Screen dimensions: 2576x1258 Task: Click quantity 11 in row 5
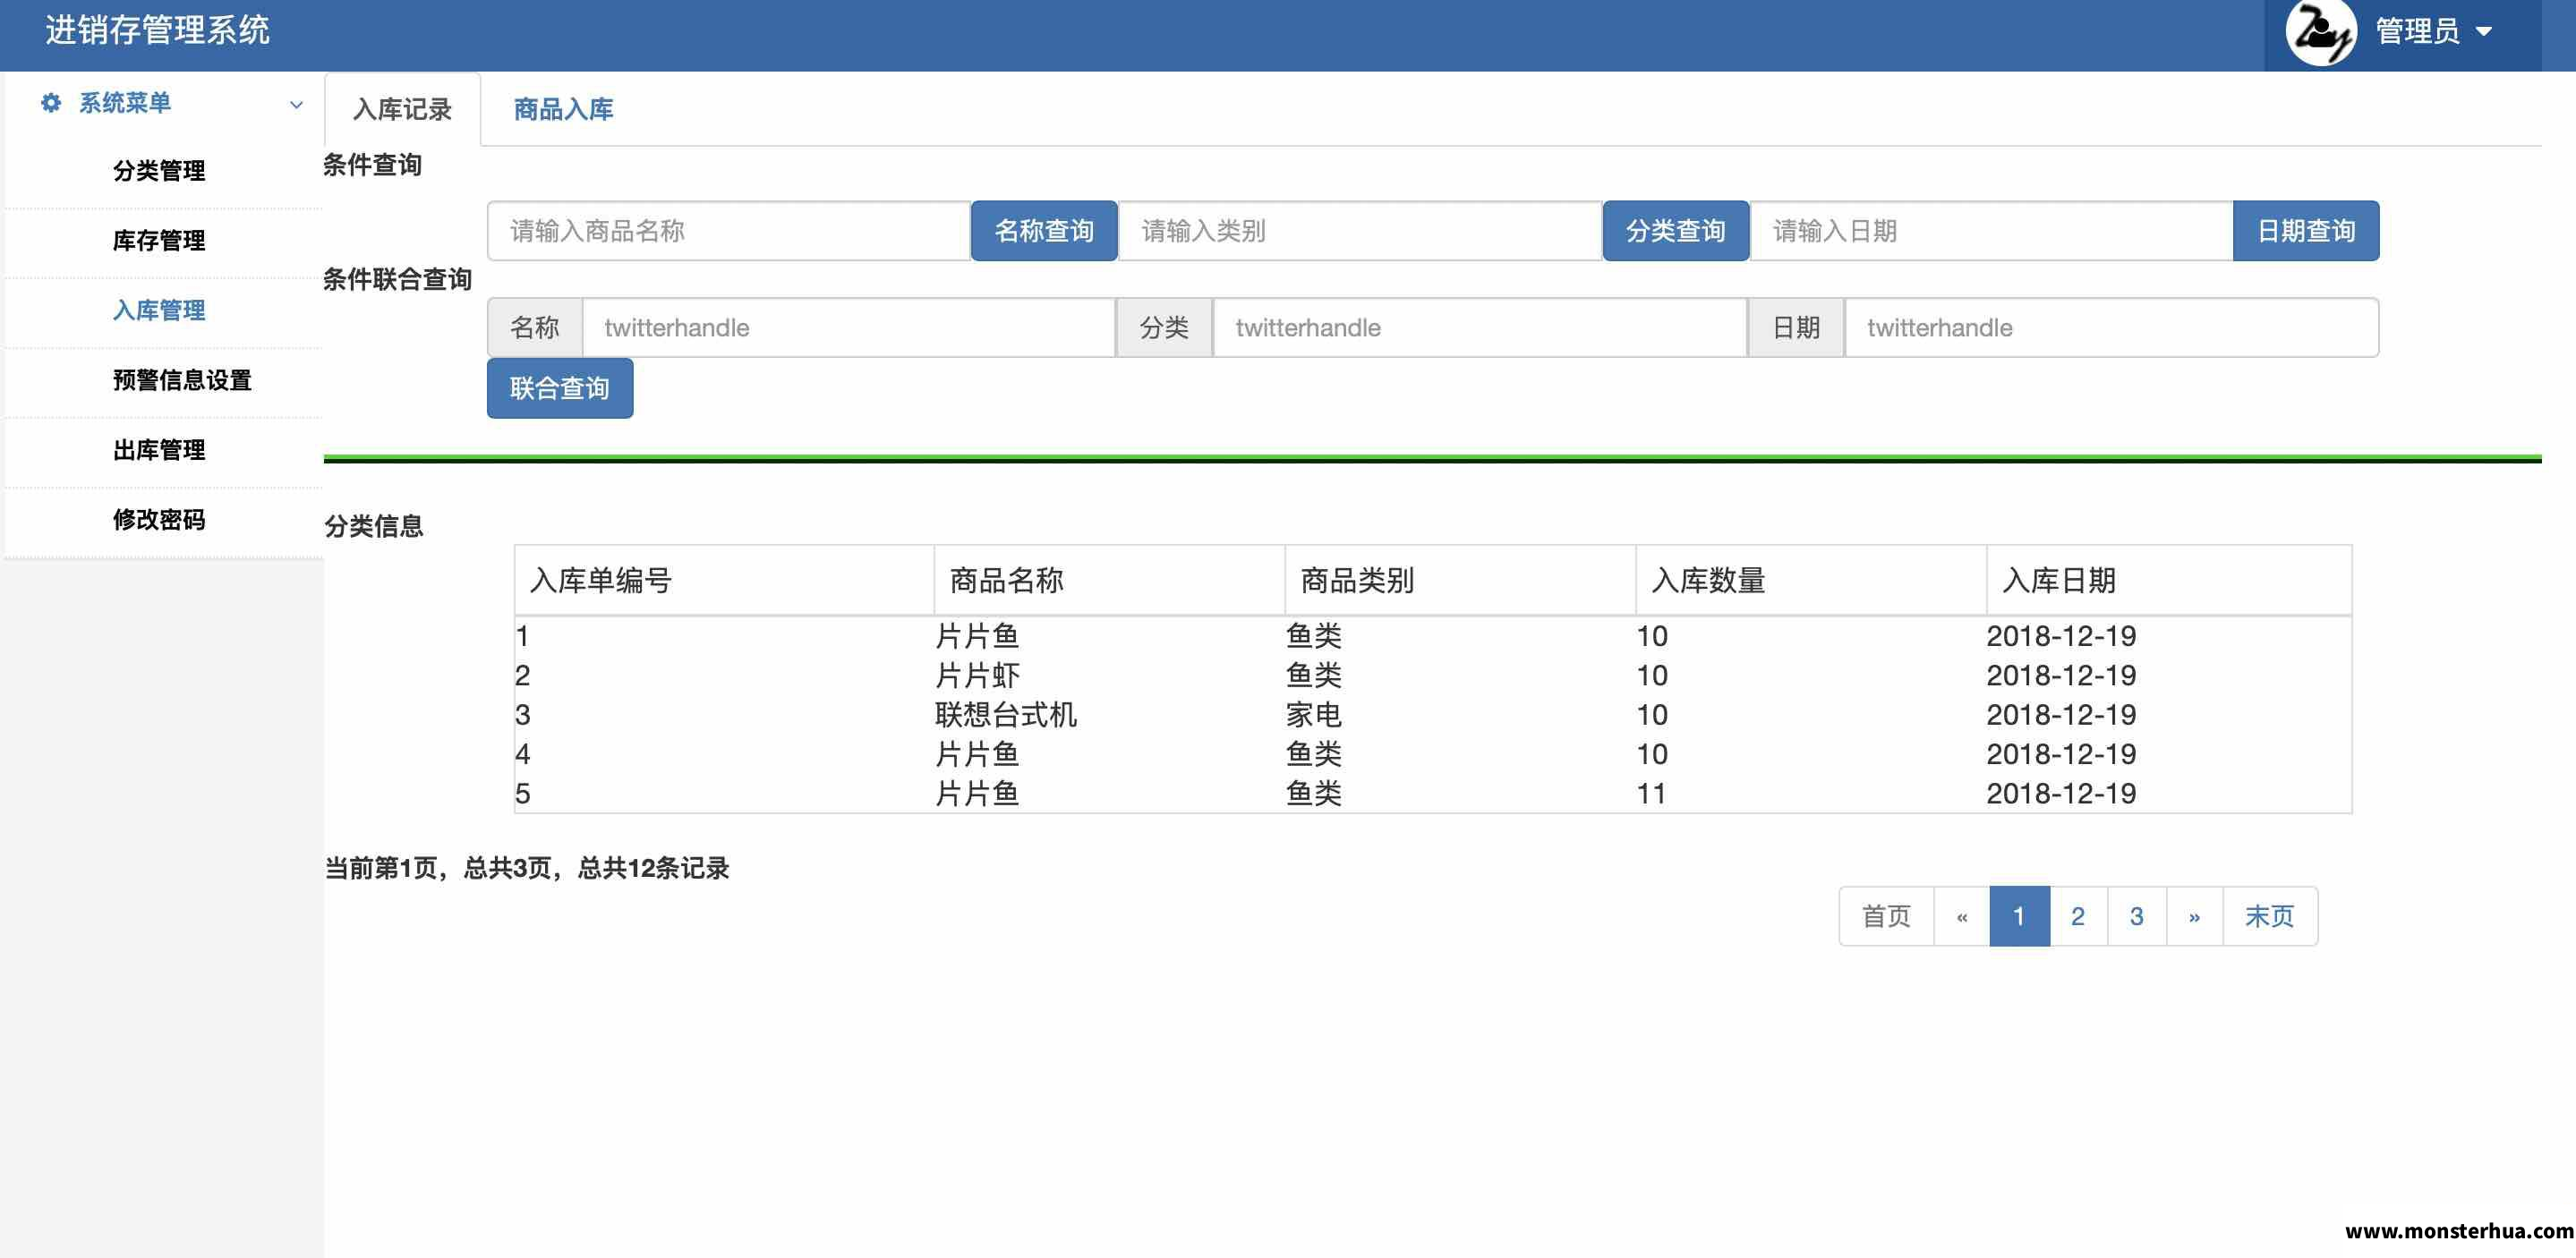[x=1651, y=794]
